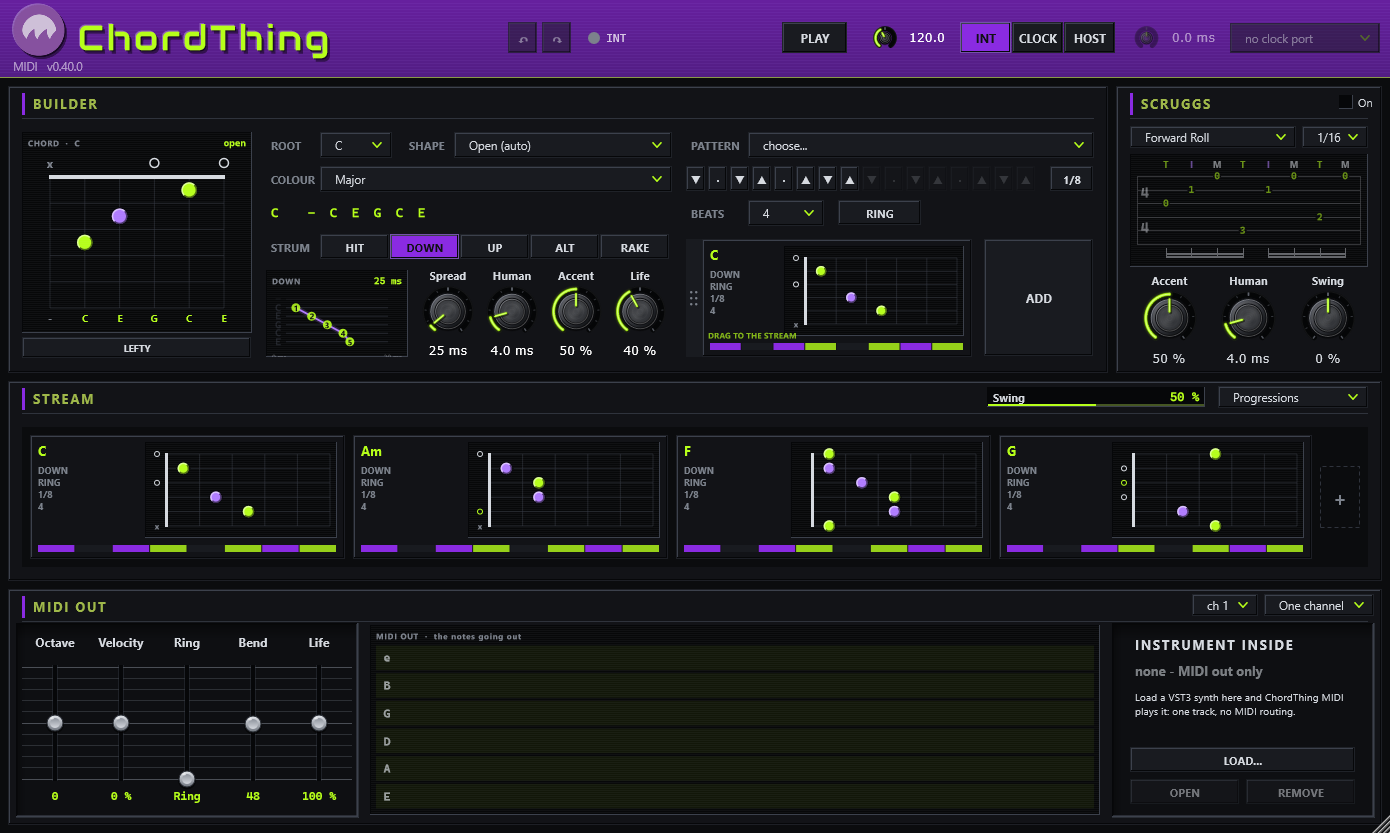Click the Velocity fader in MIDI Out
The width and height of the screenshot is (1390, 833).
[121, 722]
